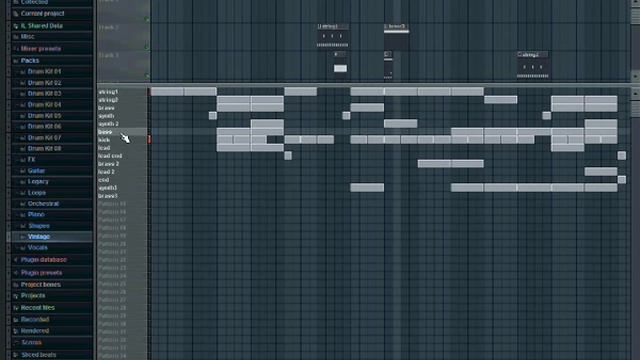Expand the Project bones folder
The height and width of the screenshot is (360, 640).
tap(40, 284)
